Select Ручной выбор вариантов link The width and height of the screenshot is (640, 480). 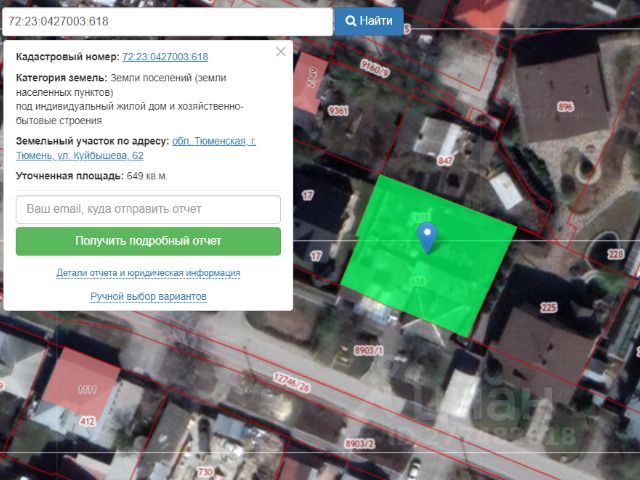click(148, 297)
